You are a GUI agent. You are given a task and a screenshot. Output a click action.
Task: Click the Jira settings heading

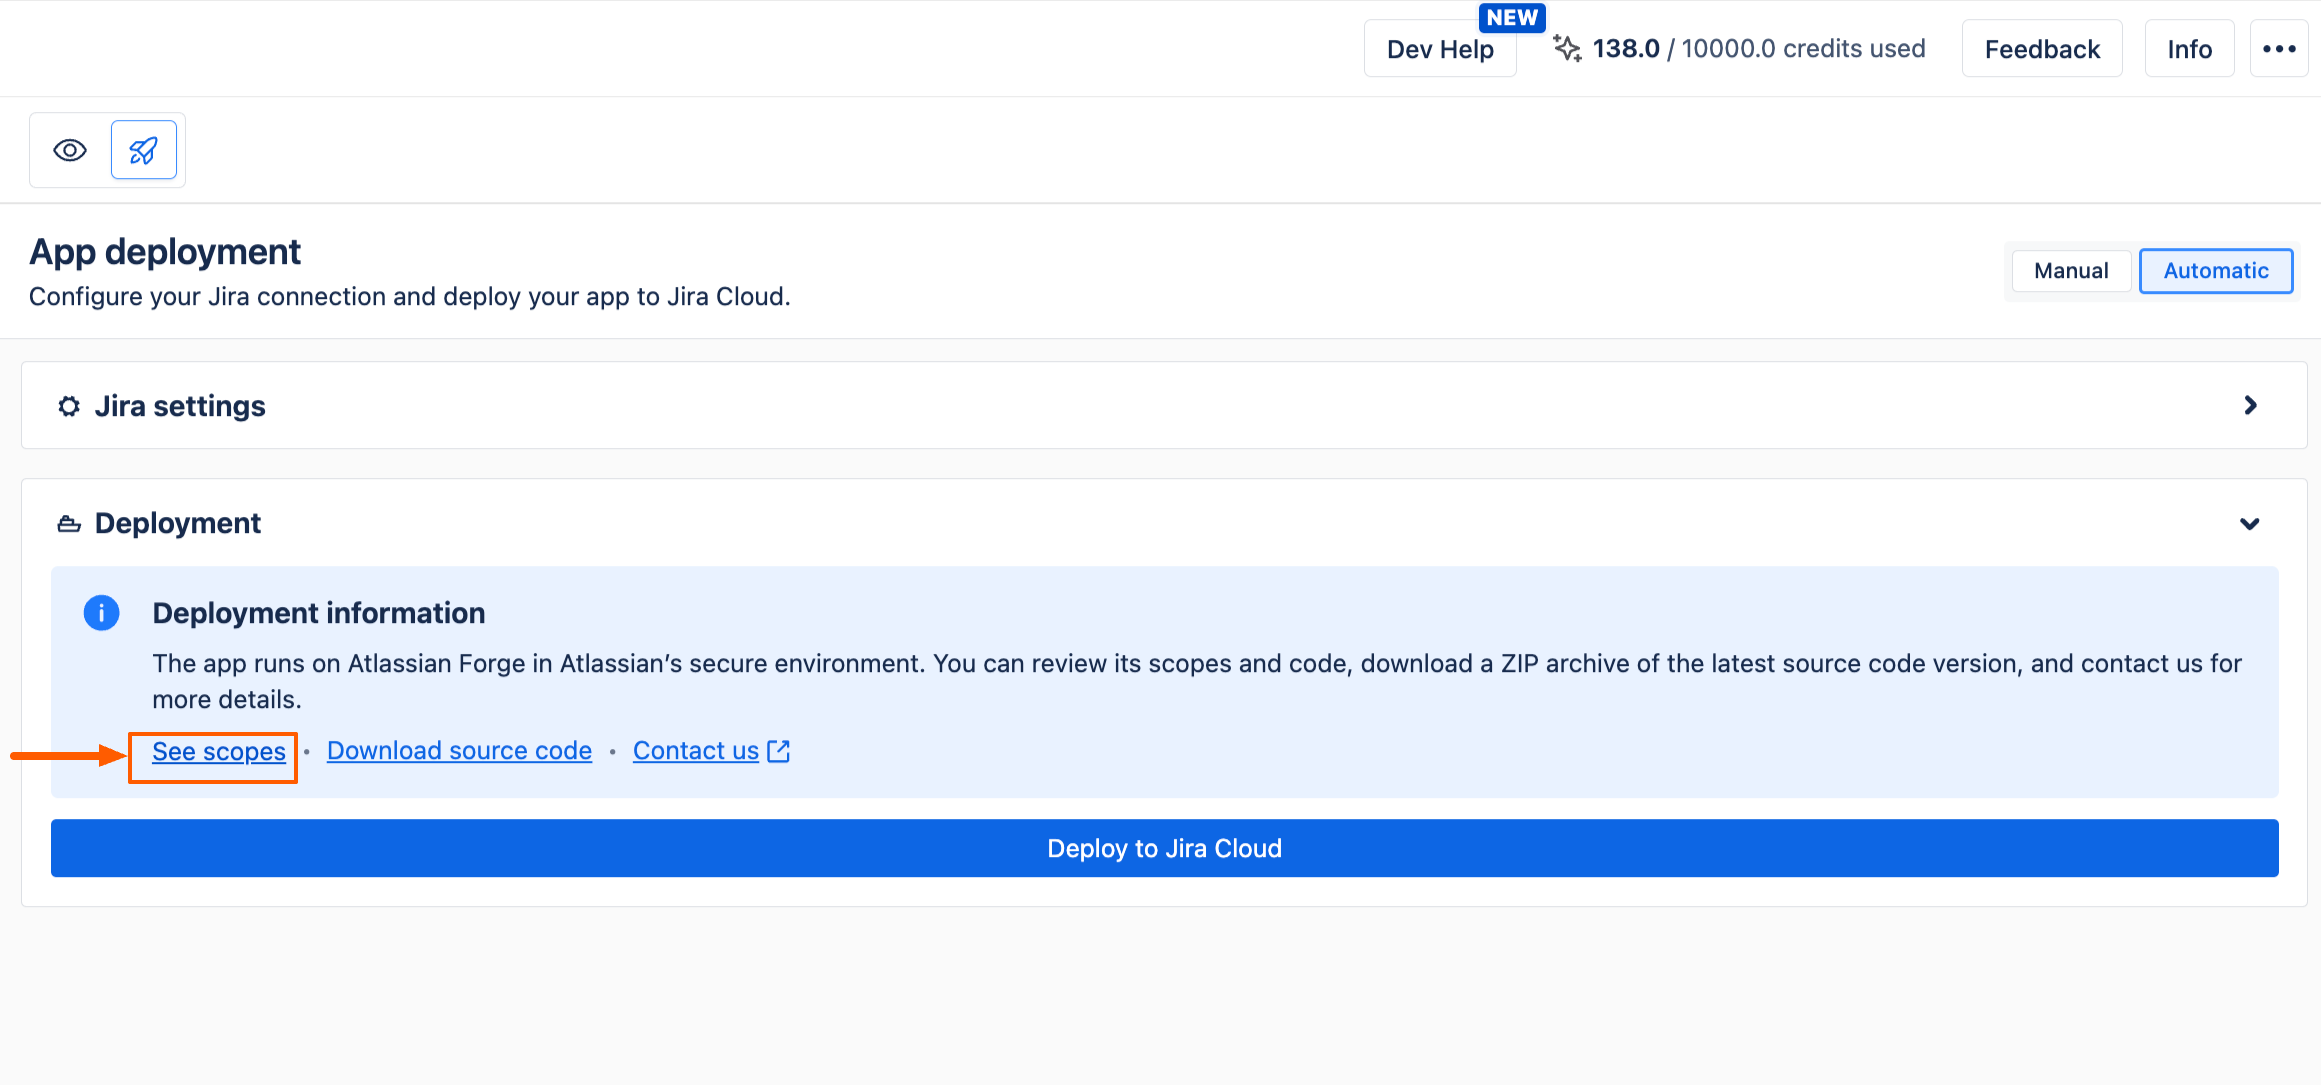[180, 406]
